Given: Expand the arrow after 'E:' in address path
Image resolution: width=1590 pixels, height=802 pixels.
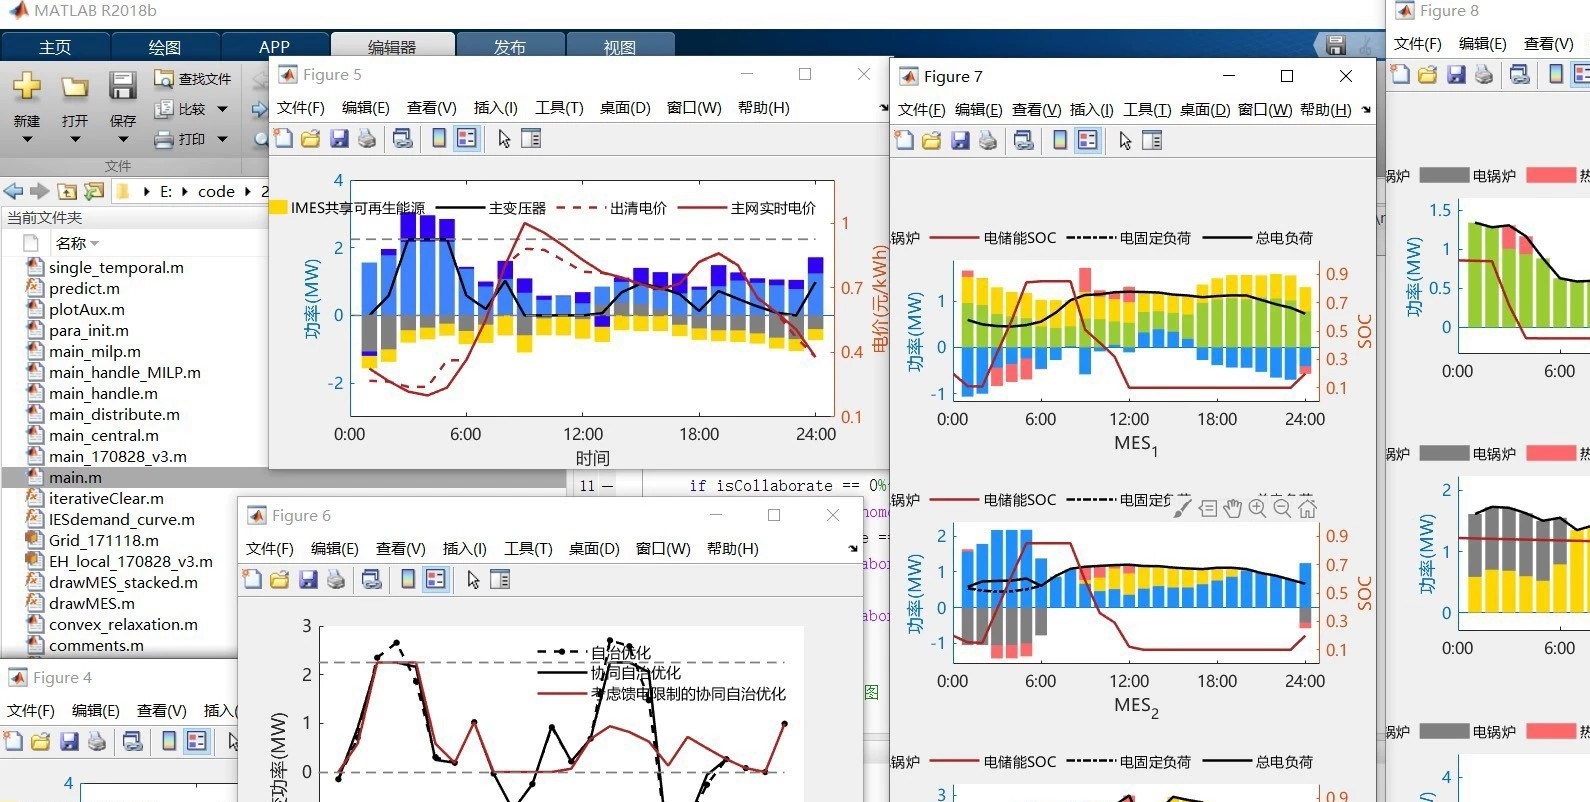Looking at the screenshot, I should pyautogui.click(x=185, y=191).
